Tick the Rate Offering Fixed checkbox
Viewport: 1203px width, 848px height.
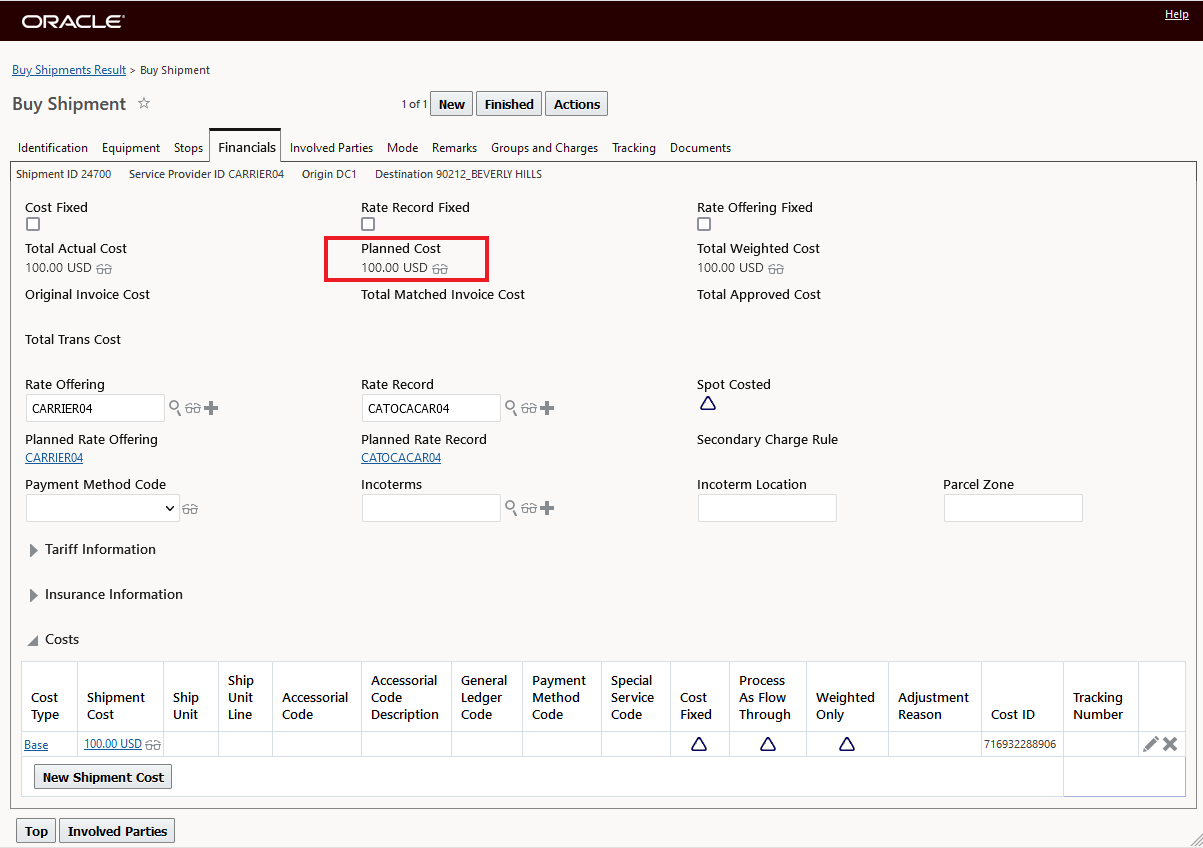704,224
